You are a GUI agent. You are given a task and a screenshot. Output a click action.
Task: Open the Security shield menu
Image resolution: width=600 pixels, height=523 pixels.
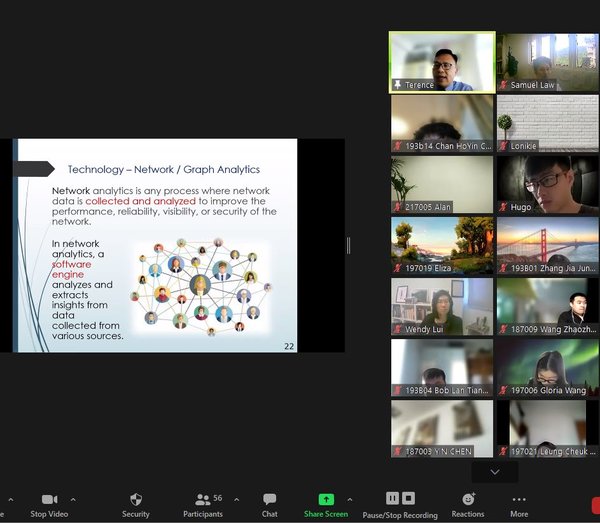point(136,499)
